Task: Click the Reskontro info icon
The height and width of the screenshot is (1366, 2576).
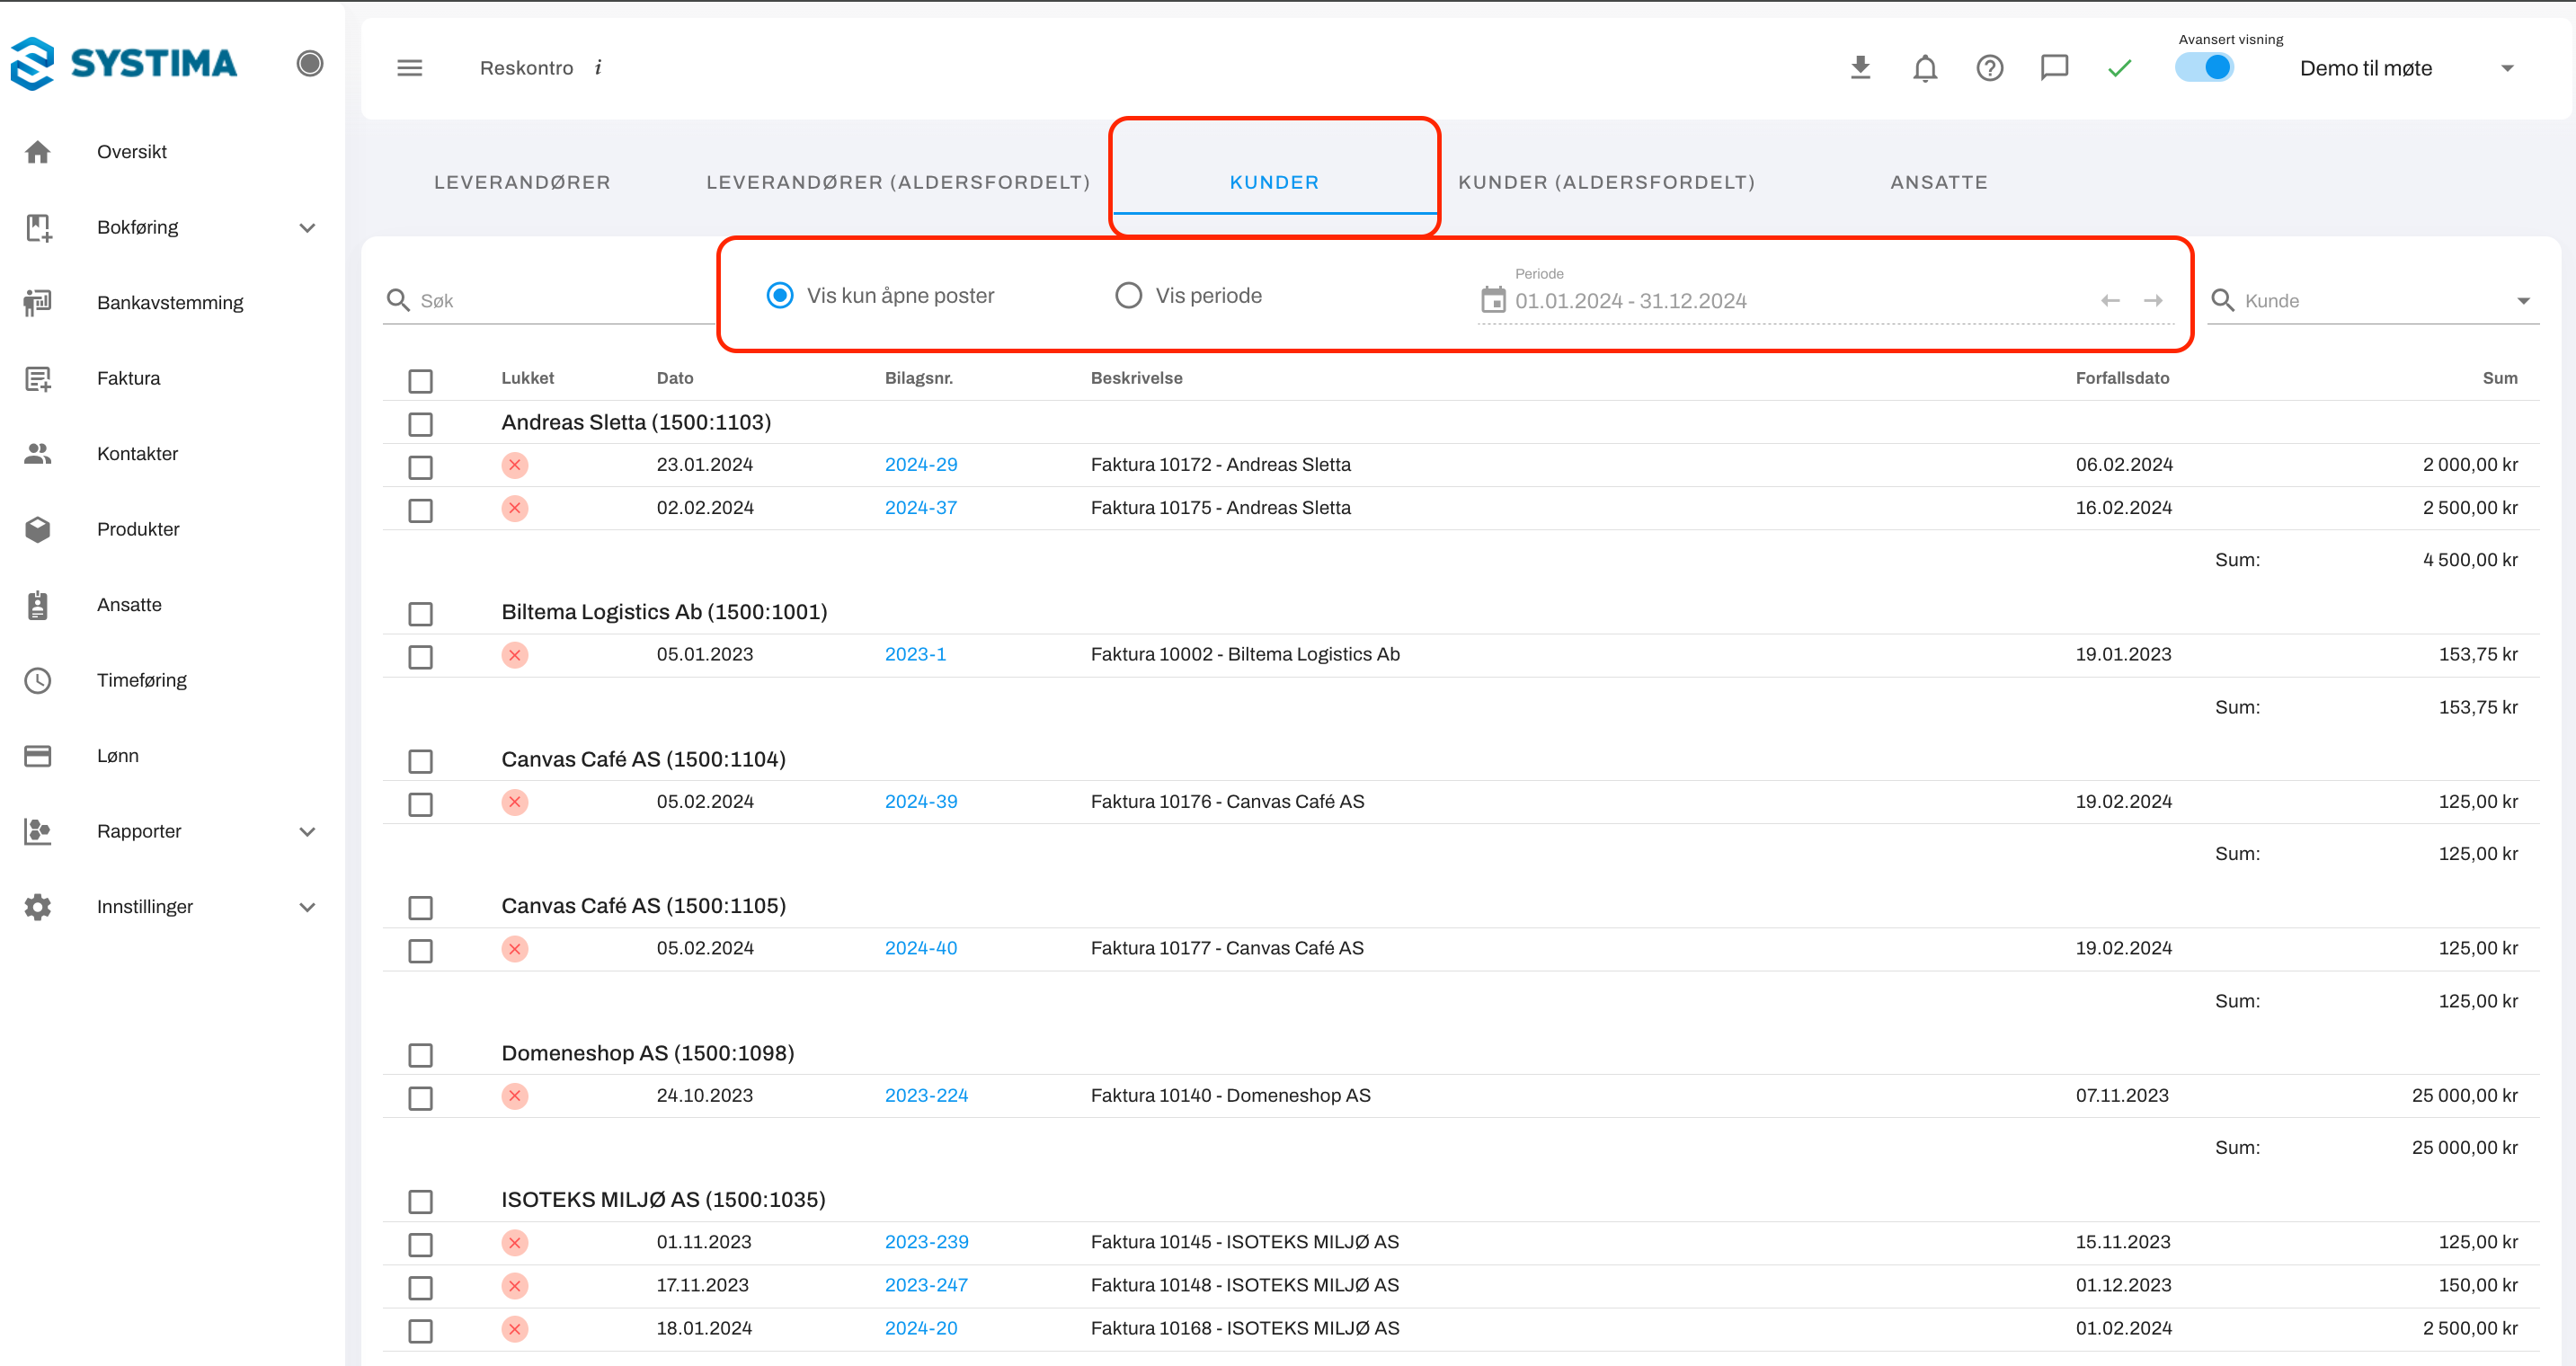Action: [x=598, y=68]
